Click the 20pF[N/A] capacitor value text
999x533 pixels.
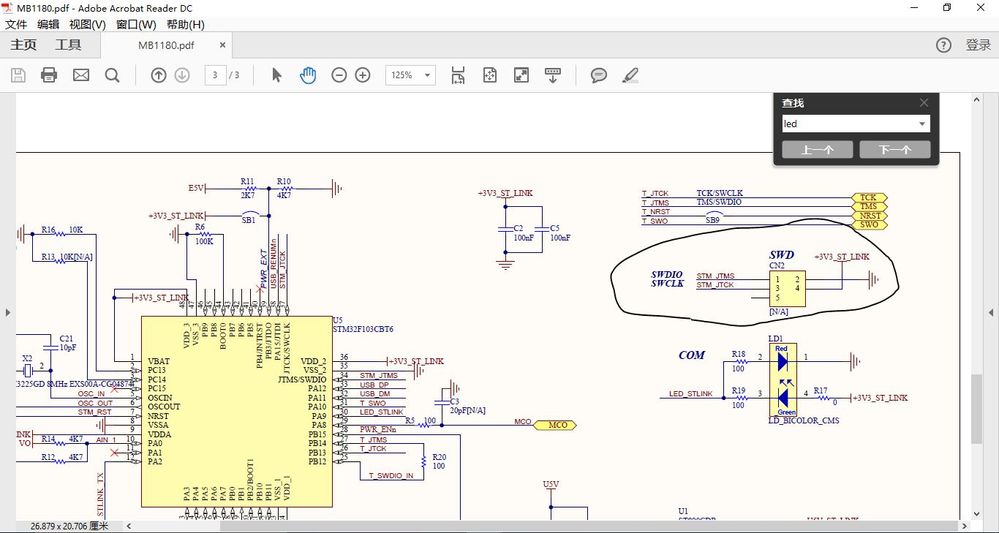[x=467, y=411]
